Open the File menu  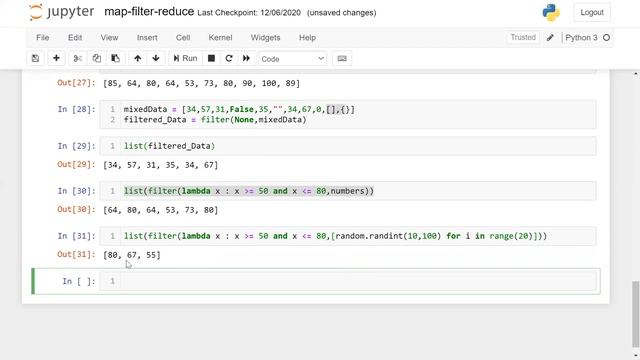click(x=42, y=38)
